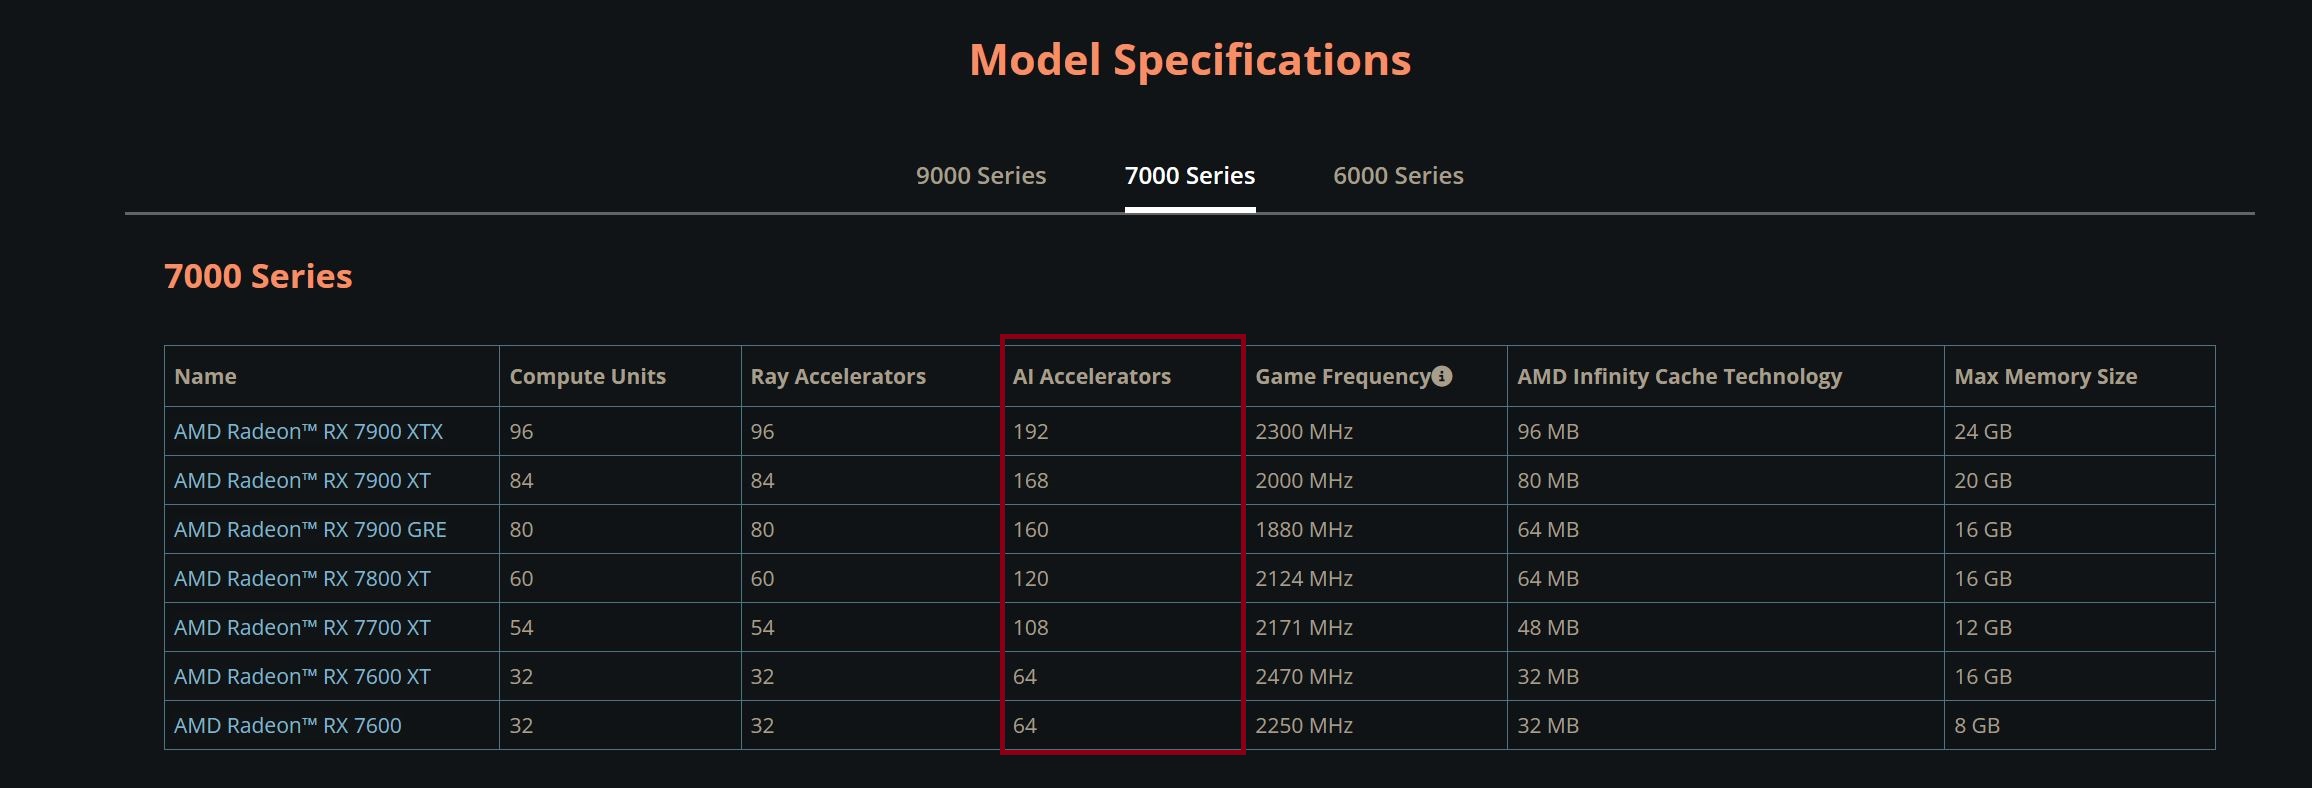The width and height of the screenshot is (2312, 788).
Task: Open the 6000 Series tab
Action: click(1398, 176)
